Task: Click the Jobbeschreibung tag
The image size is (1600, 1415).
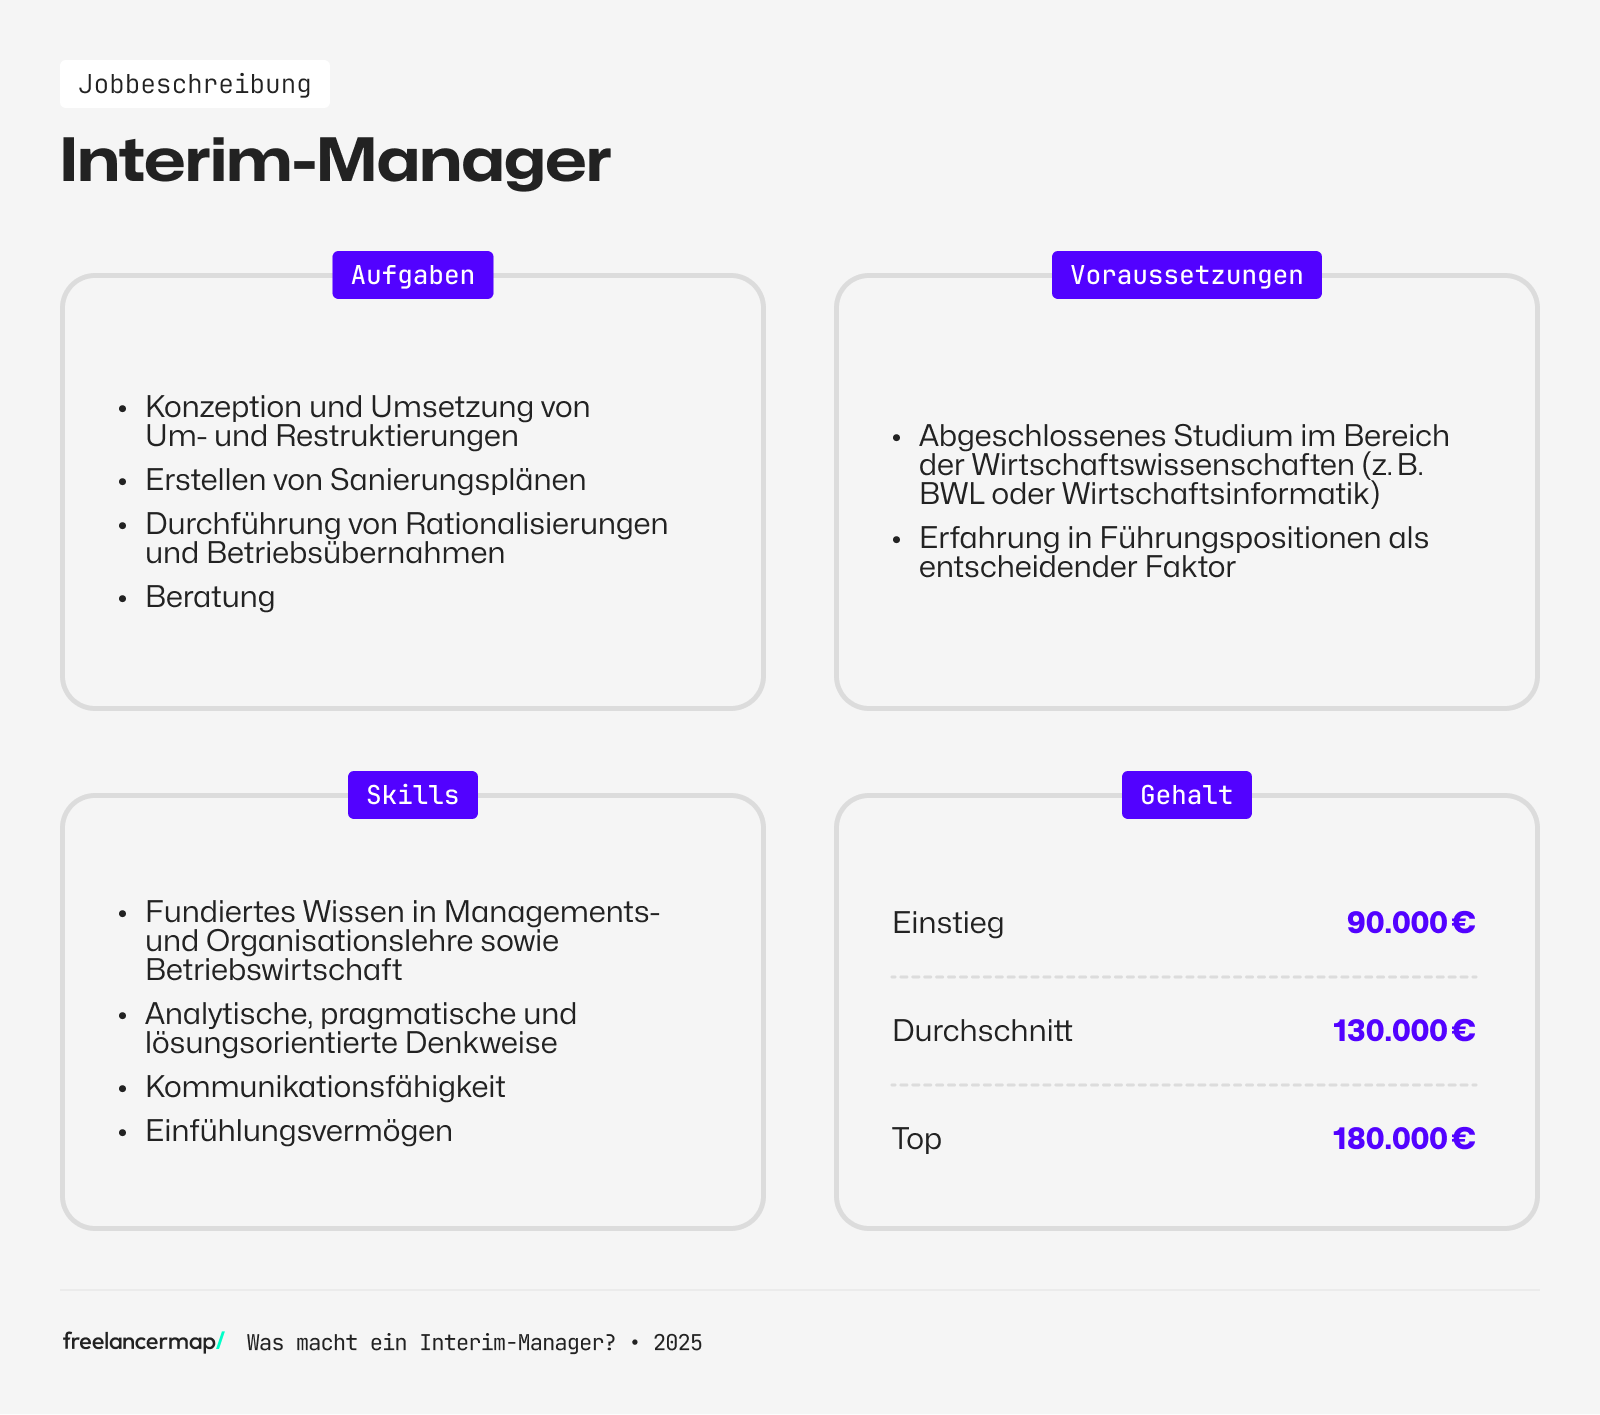Action: [195, 84]
